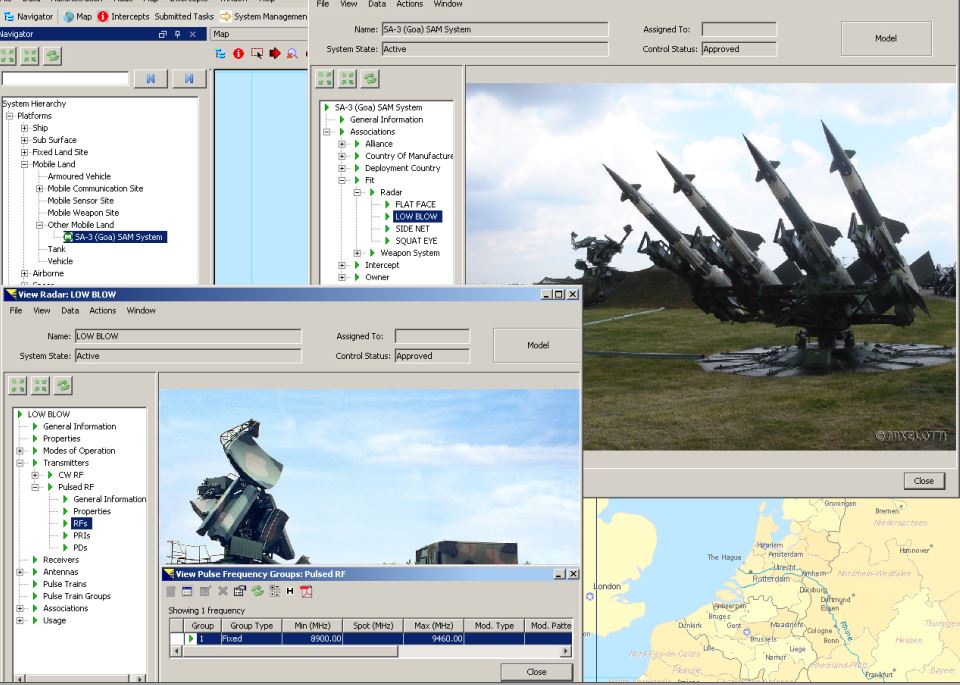Open the PDF export icon in Pulse Frequency Groups toolbar
The height and width of the screenshot is (685, 960).
[x=306, y=591]
